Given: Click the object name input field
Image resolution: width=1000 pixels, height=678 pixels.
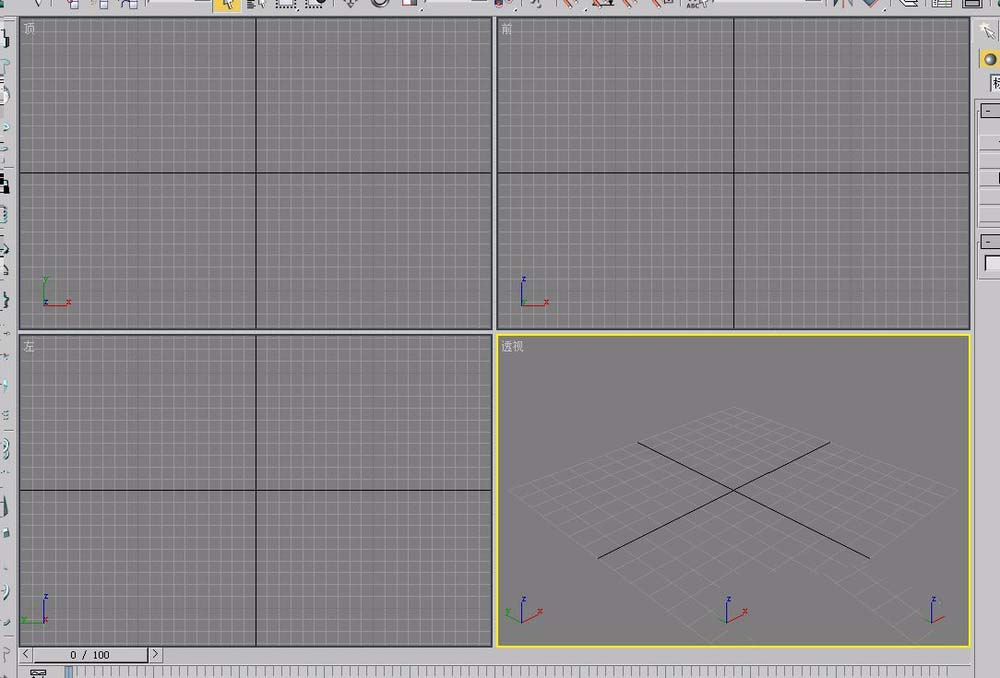Looking at the screenshot, I should pos(992,263).
